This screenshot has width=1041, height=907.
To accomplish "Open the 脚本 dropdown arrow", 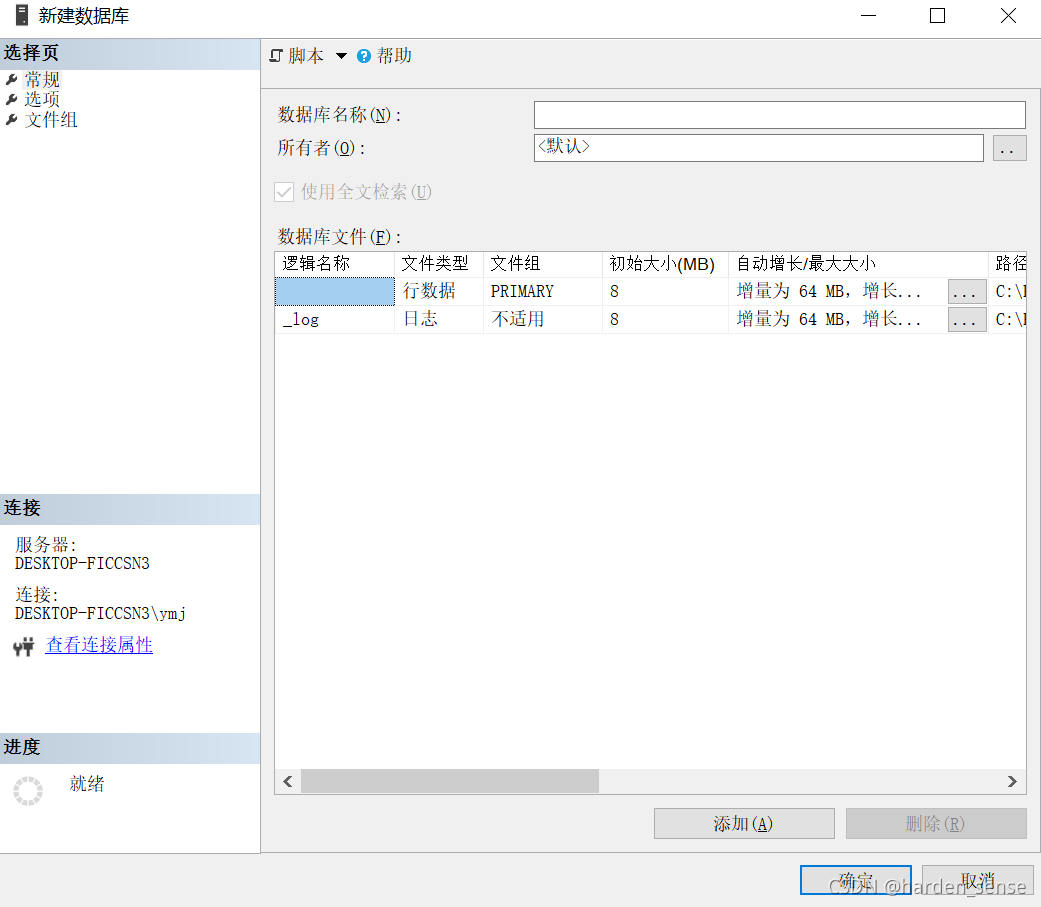I will pyautogui.click(x=341, y=56).
